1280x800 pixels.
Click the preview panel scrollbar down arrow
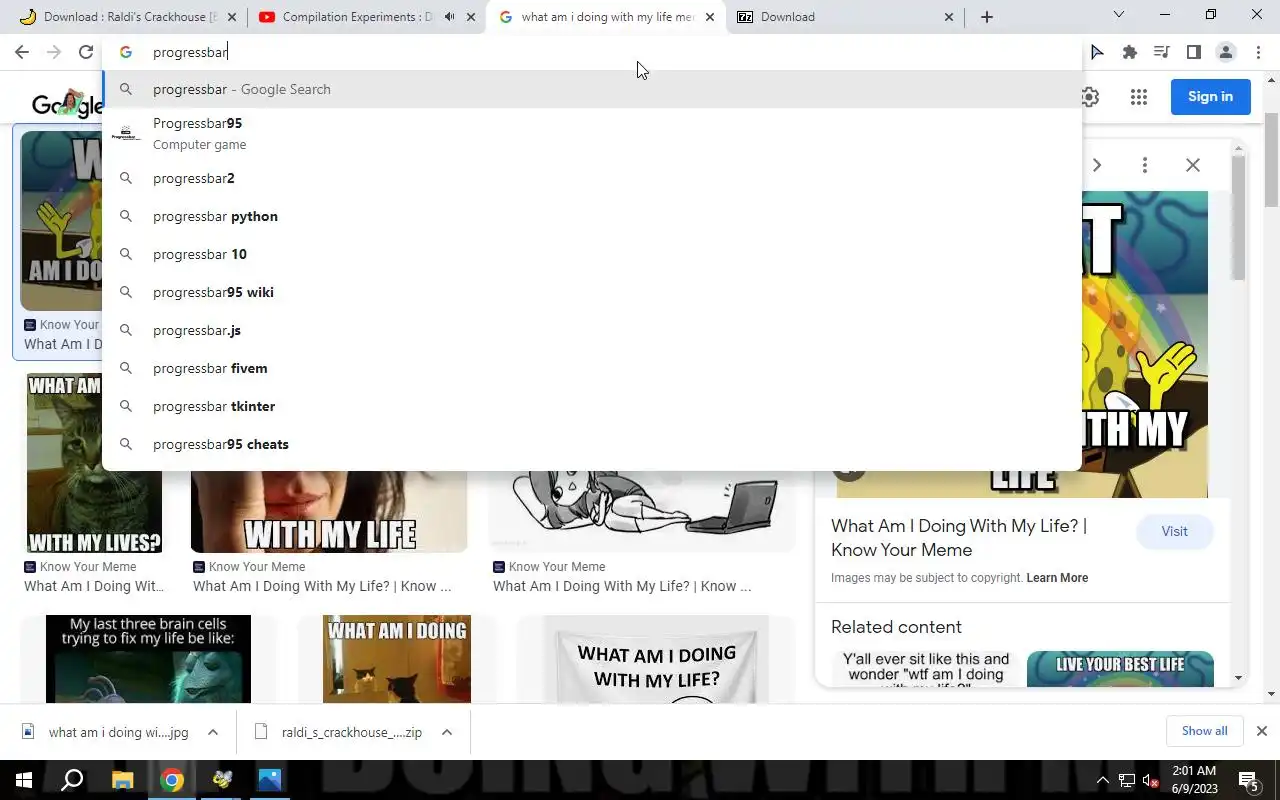(1239, 678)
